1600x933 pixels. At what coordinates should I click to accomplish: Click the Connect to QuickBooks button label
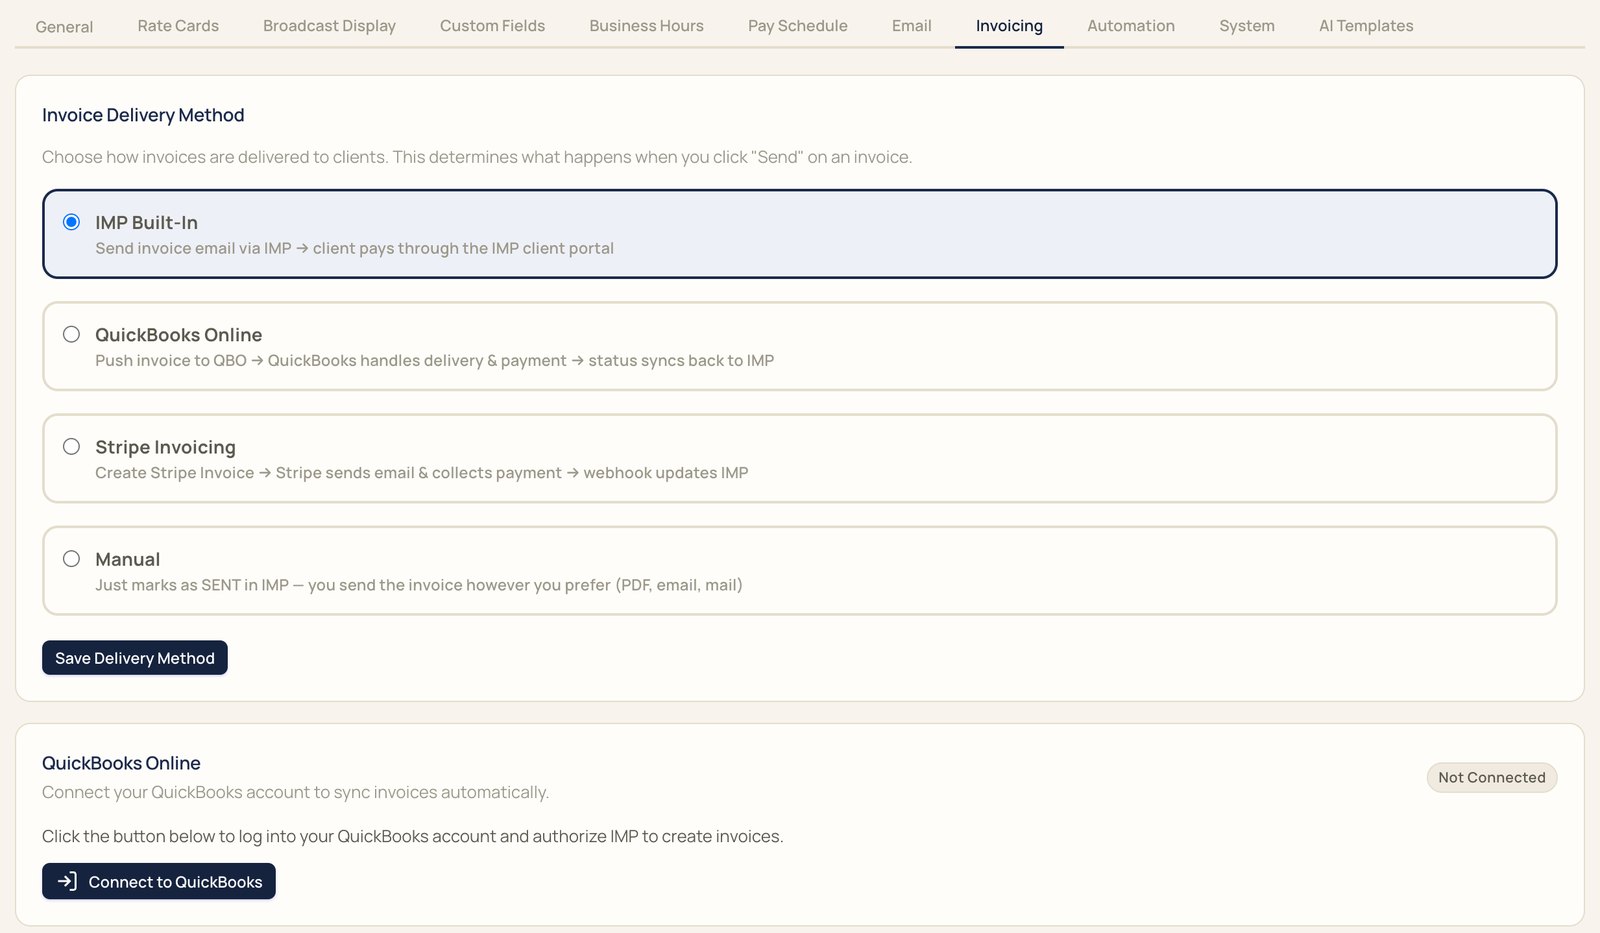pos(175,882)
